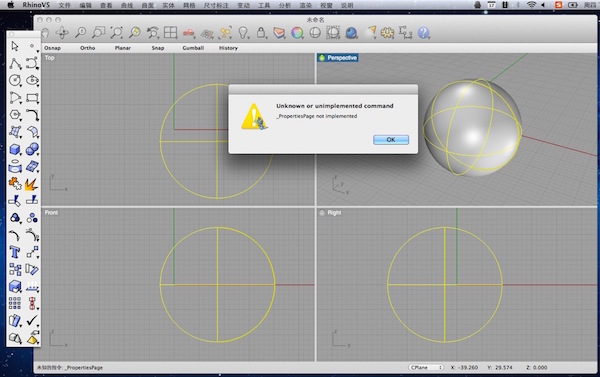Toggle Osnap in the status bar
This screenshot has width=600, height=377.
pos(52,48)
